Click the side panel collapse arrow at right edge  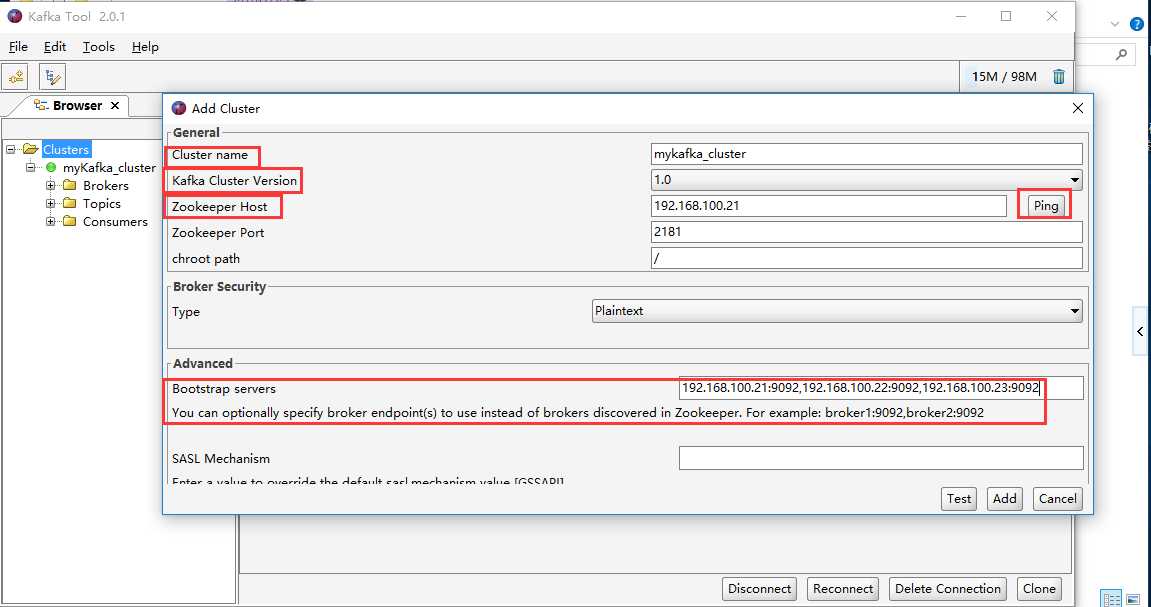pyautogui.click(x=1139, y=332)
